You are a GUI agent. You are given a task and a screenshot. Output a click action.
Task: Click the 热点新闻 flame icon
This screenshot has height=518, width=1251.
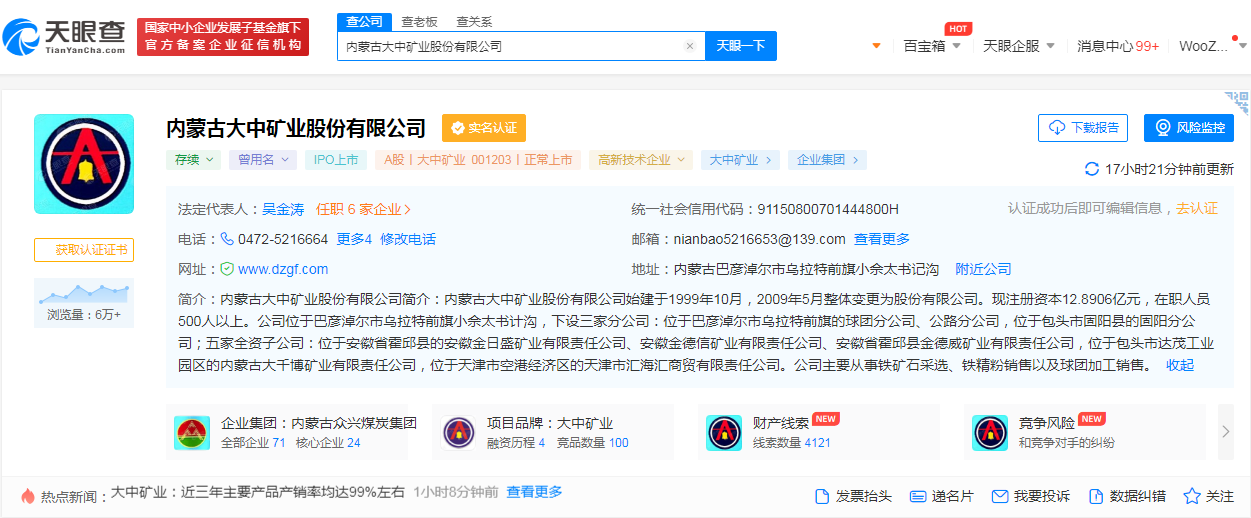pos(28,496)
